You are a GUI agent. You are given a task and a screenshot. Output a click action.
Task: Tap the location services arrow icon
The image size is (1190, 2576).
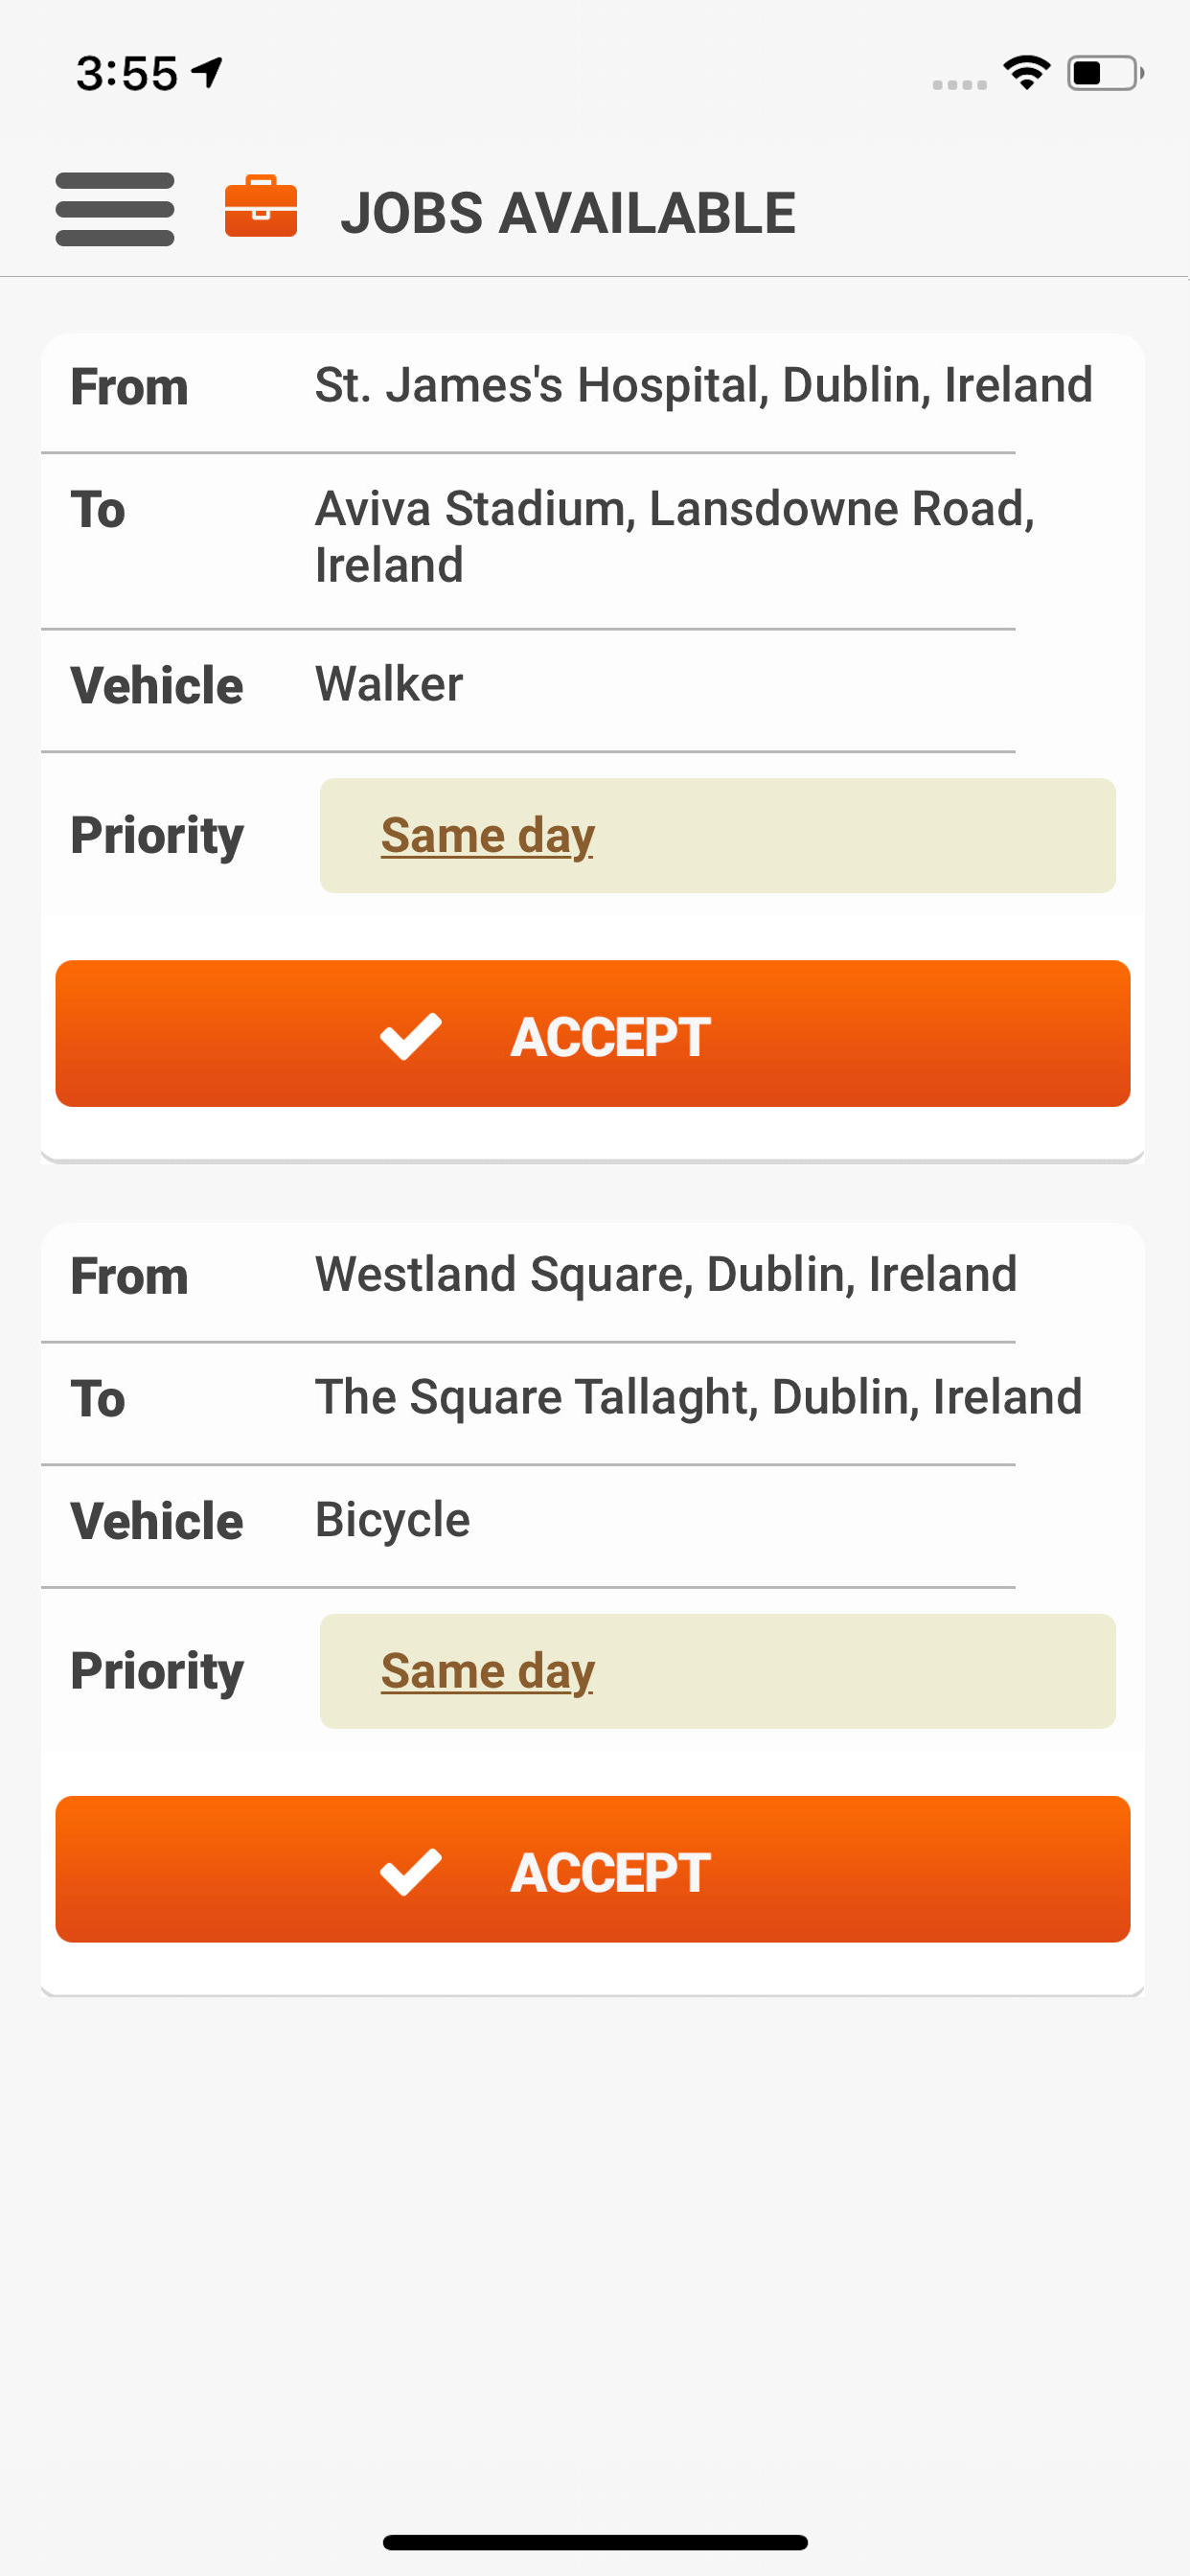click(x=207, y=72)
